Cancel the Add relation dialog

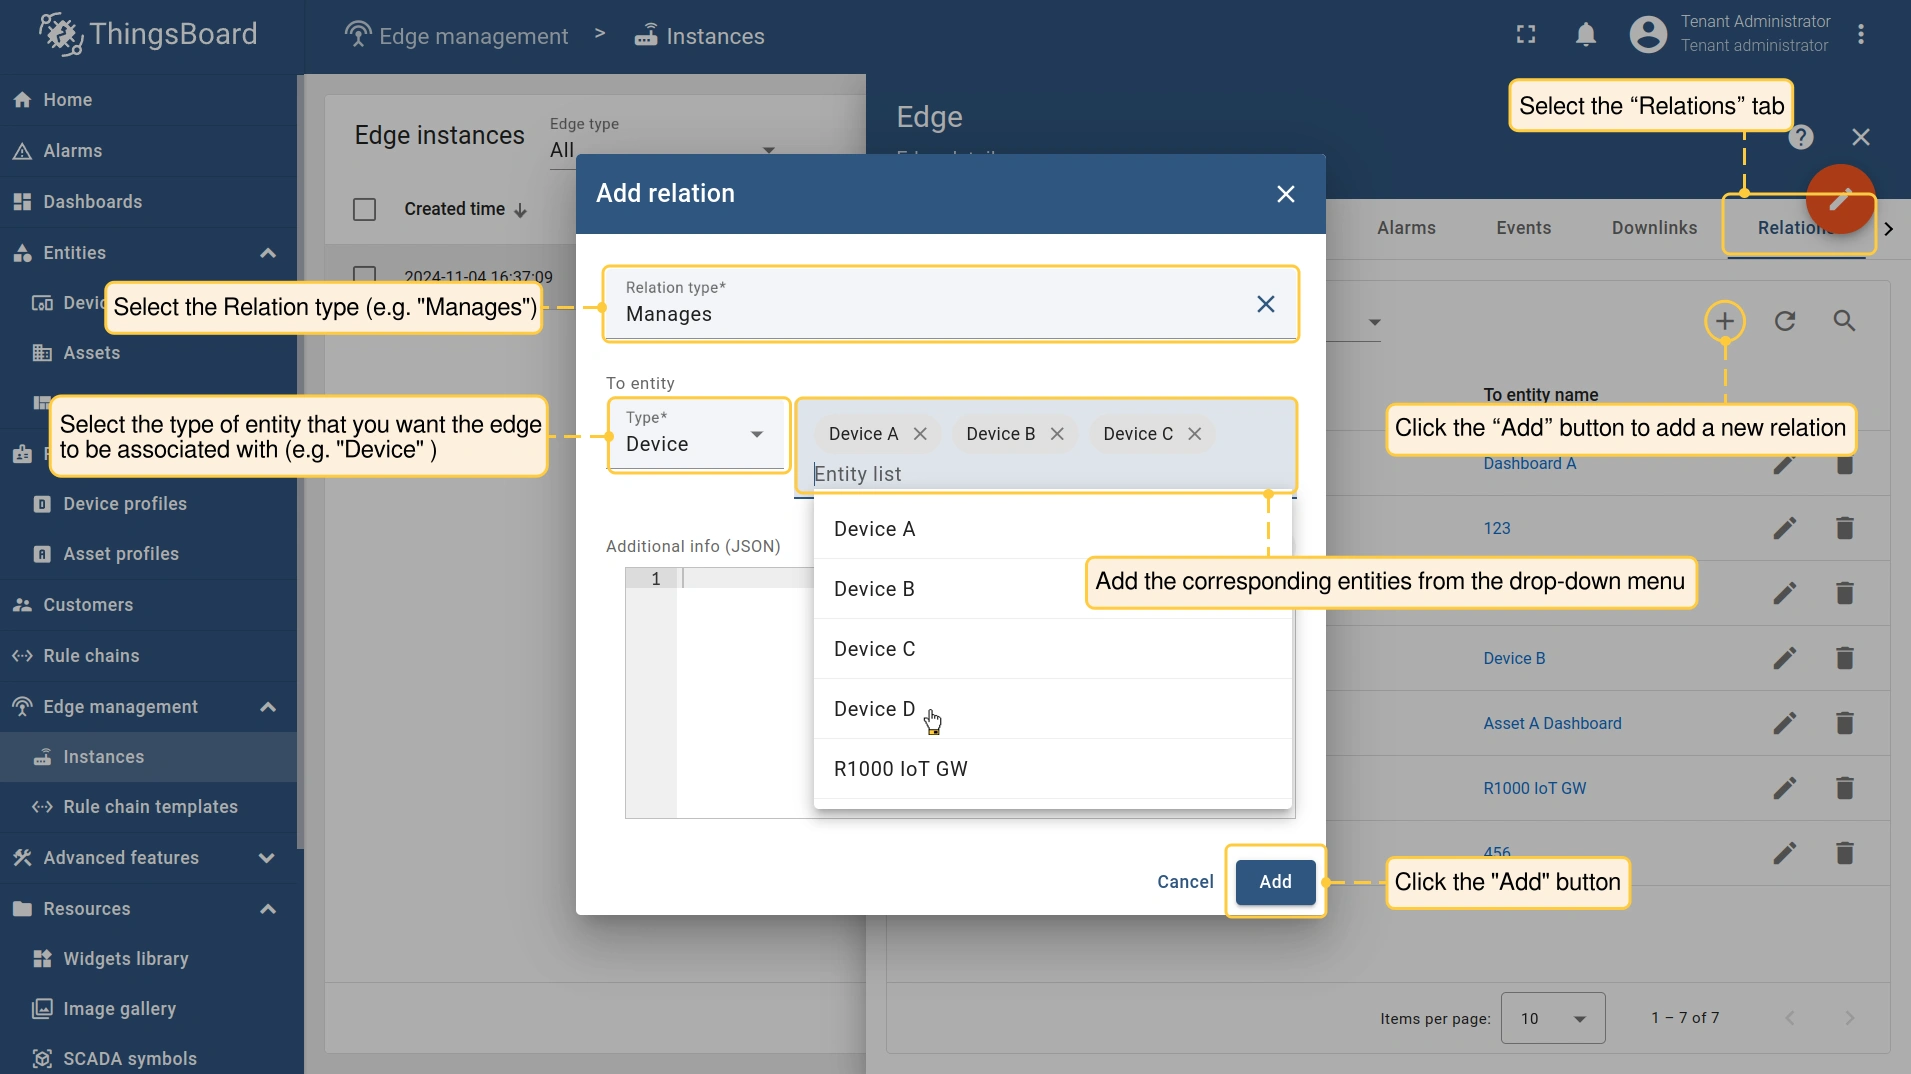[1185, 882]
